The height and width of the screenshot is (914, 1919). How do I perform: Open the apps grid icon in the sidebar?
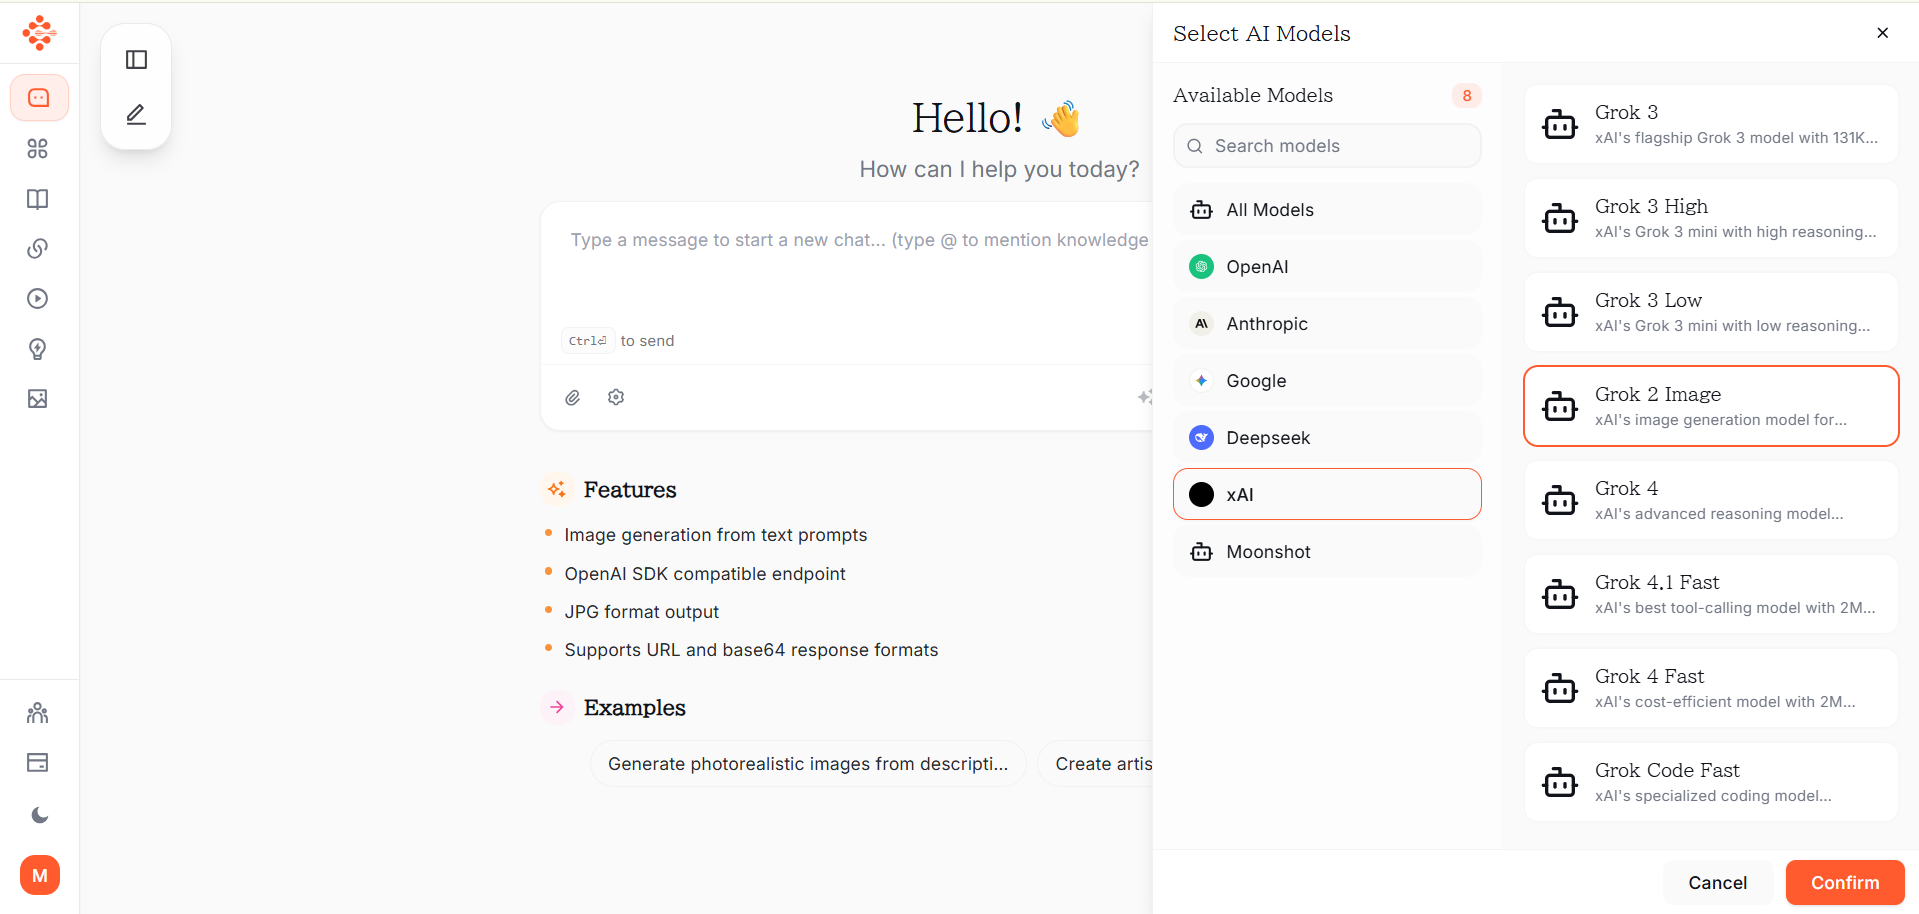coord(38,149)
